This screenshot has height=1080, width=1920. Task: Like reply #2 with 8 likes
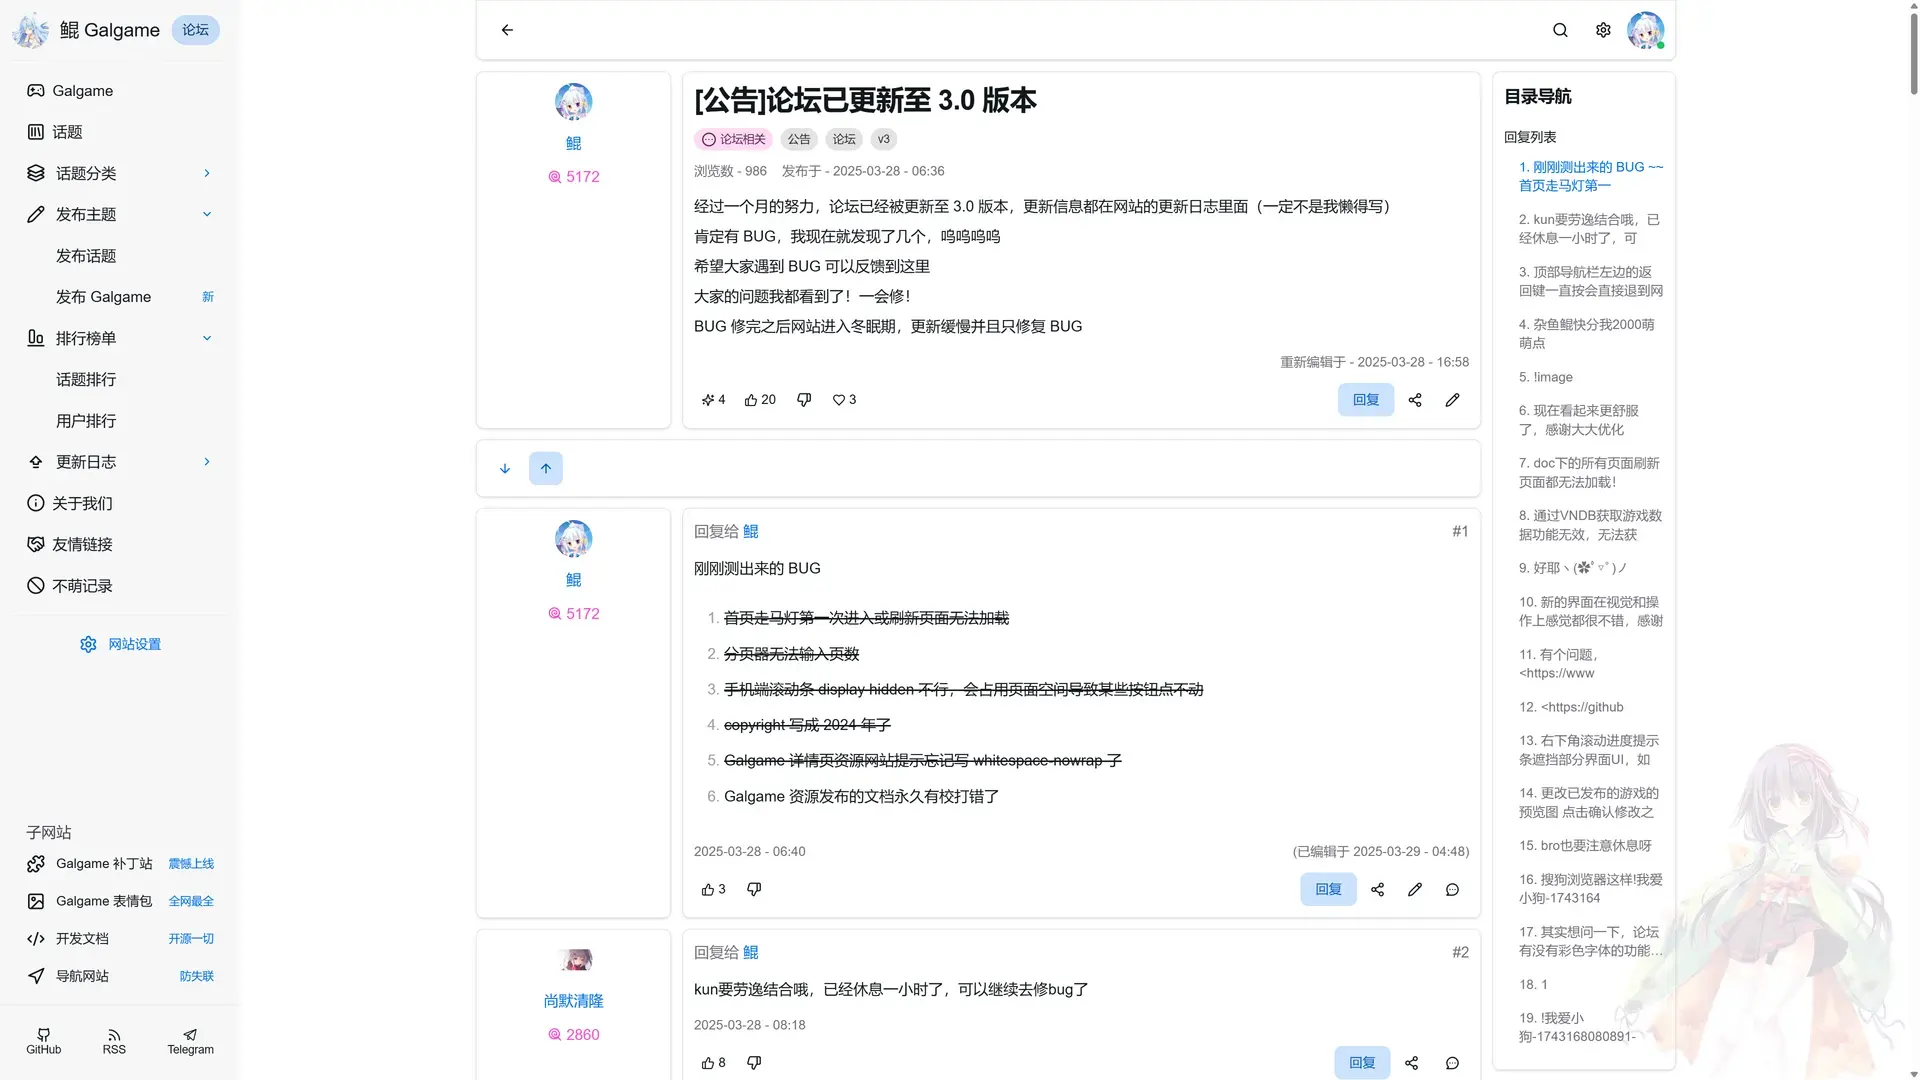coord(713,1063)
